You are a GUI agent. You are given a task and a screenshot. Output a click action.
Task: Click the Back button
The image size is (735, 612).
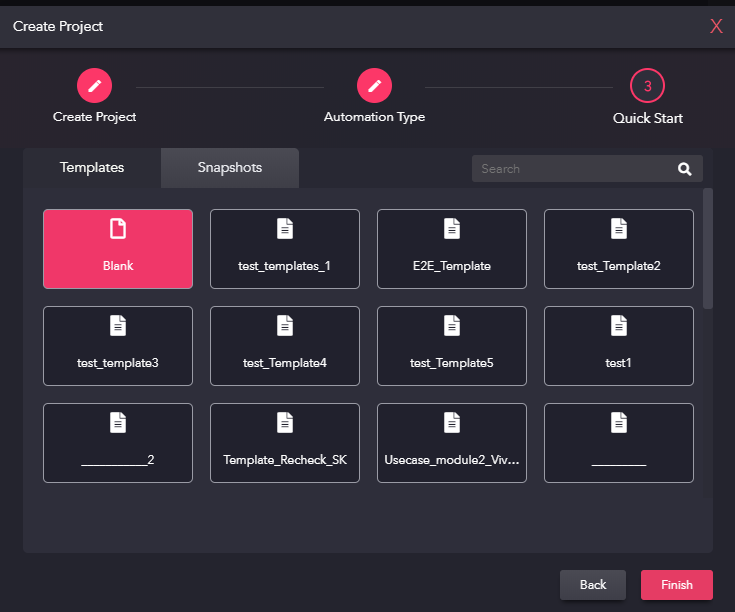click(x=592, y=585)
